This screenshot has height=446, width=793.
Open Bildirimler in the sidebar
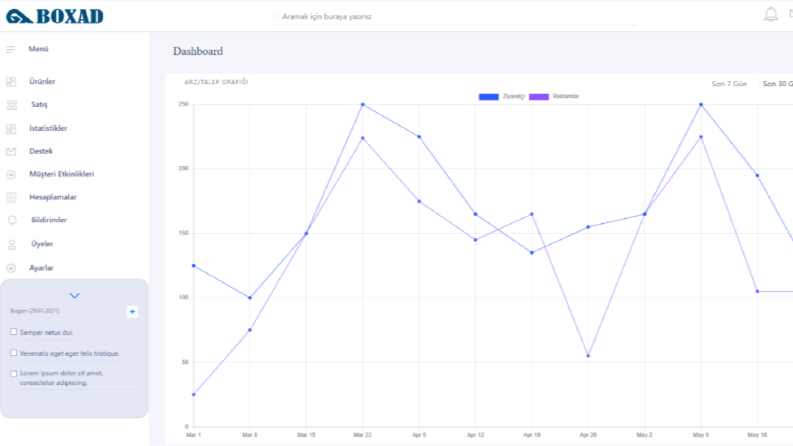(49, 219)
